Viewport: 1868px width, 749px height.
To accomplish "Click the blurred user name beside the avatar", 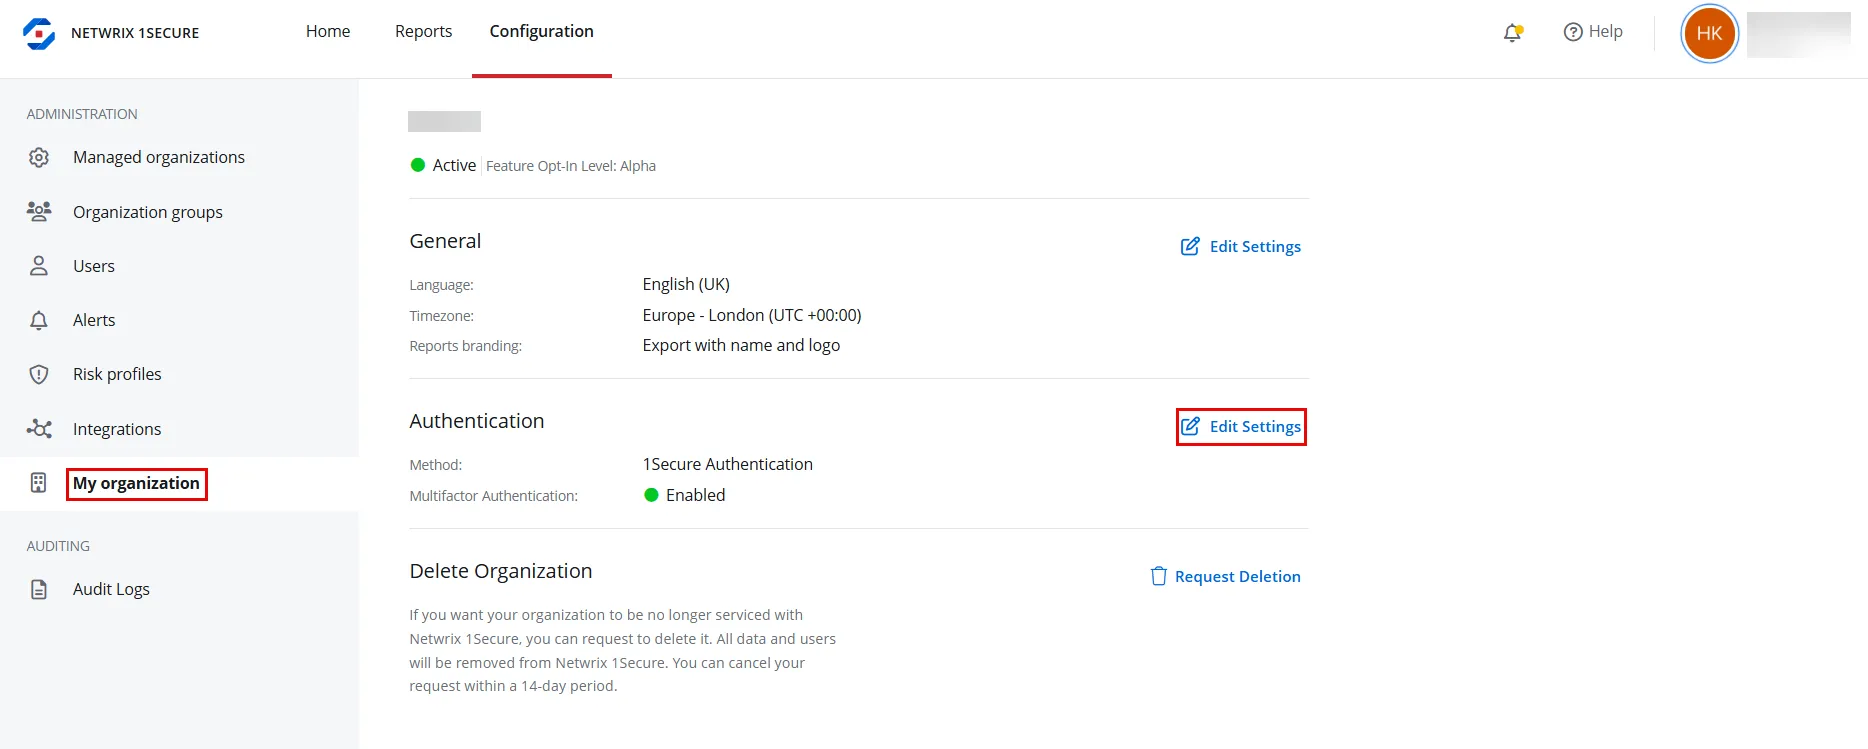I will click(x=1798, y=34).
